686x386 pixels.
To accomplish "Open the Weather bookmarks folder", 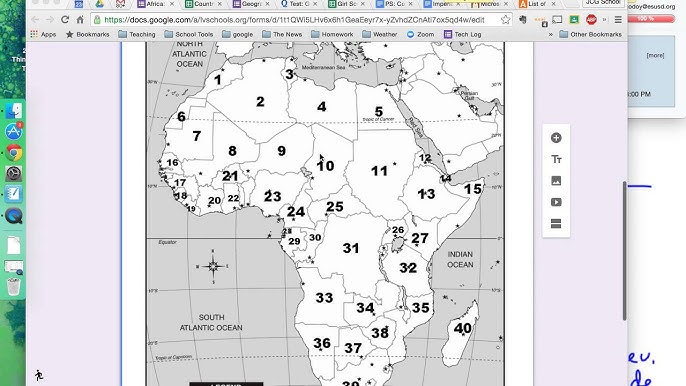I will [x=380, y=34].
